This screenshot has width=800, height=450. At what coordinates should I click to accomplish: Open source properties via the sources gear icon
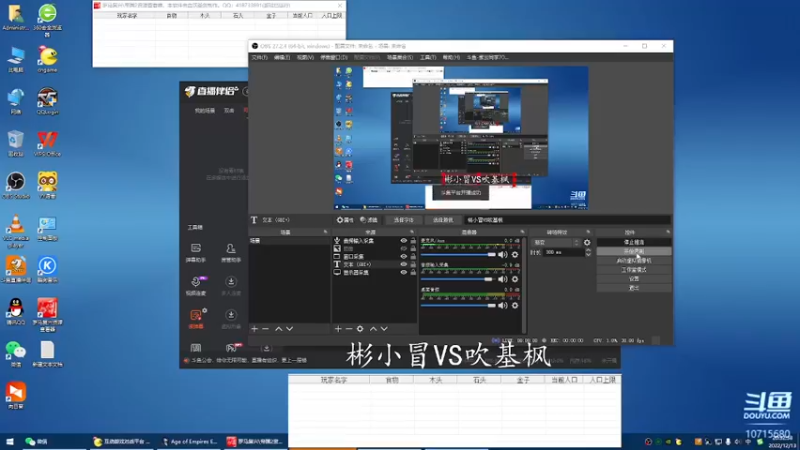pos(360,329)
